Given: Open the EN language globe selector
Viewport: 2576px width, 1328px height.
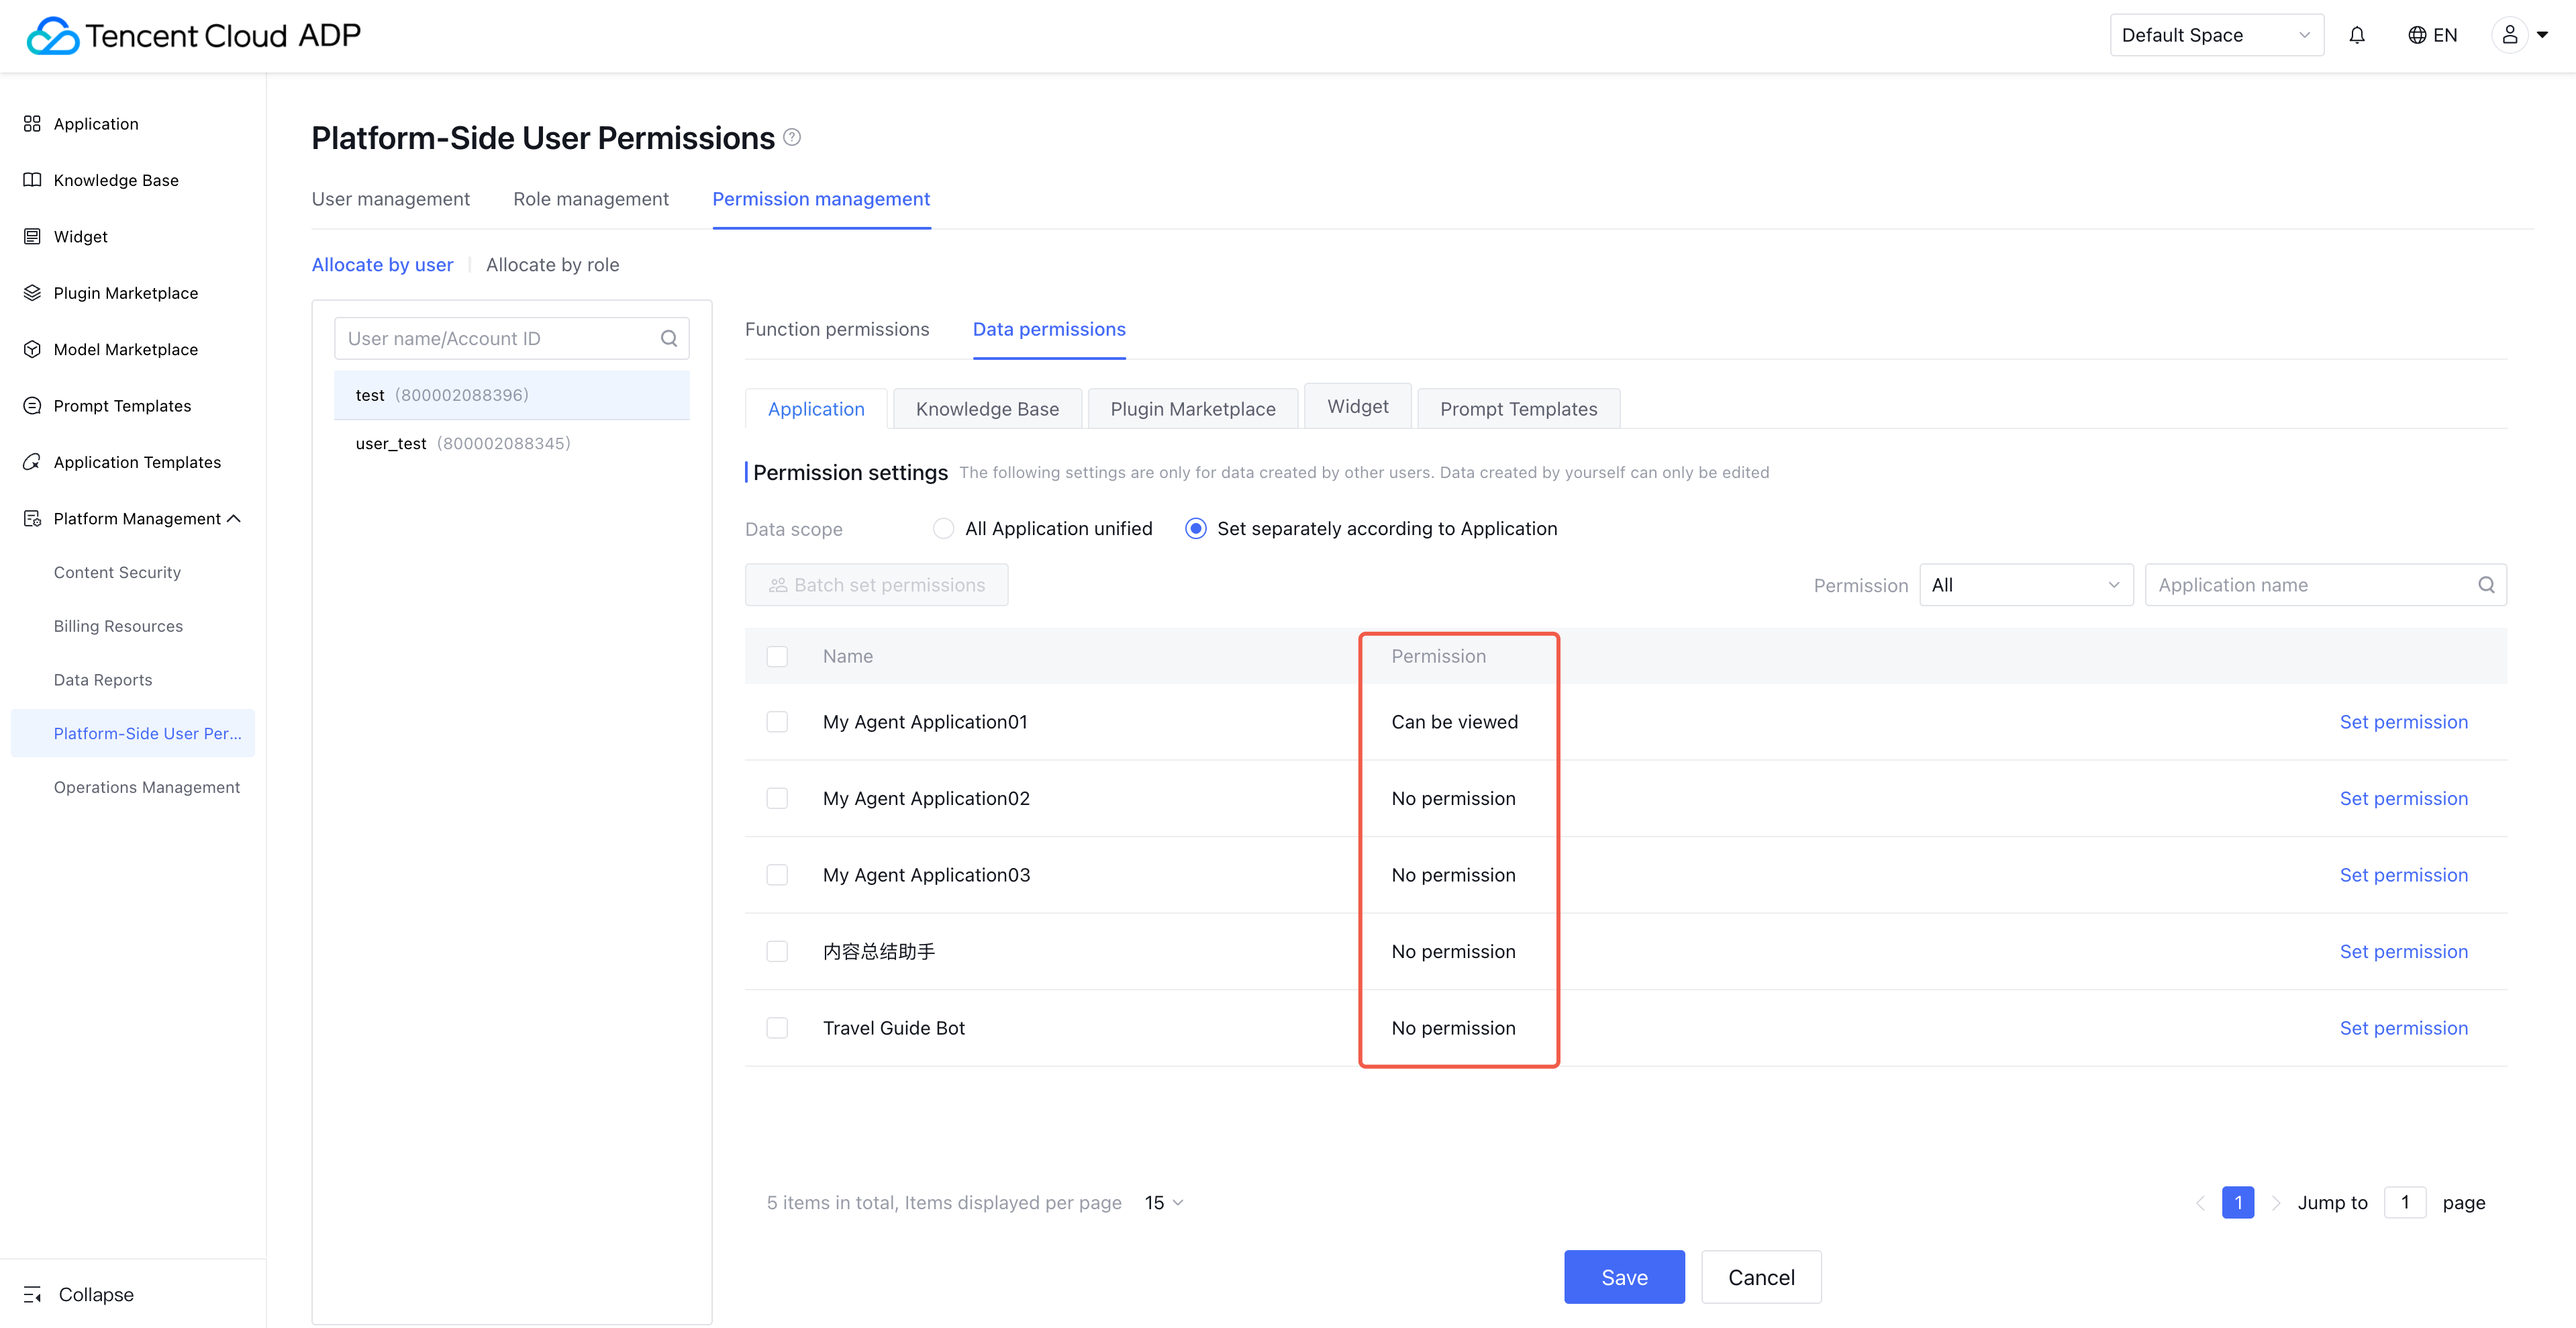Looking at the screenshot, I should [2432, 36].
